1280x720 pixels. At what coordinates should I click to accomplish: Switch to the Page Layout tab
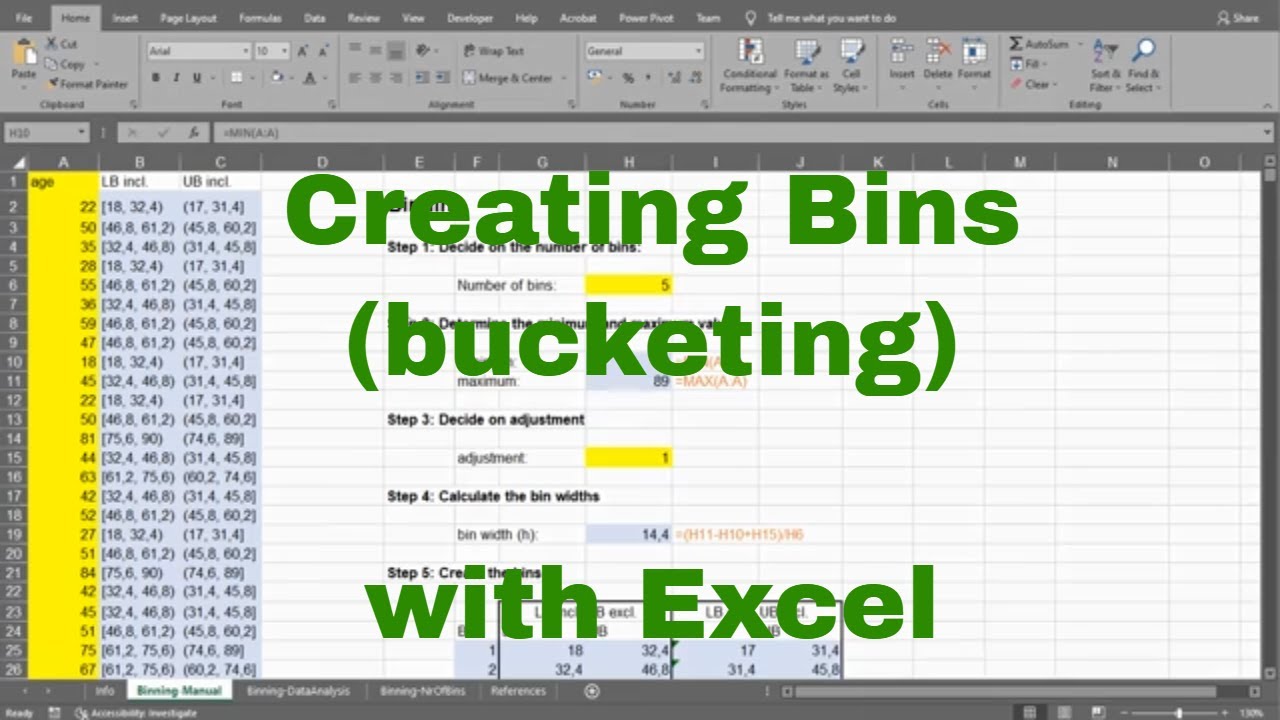click(x=188, y=18)
